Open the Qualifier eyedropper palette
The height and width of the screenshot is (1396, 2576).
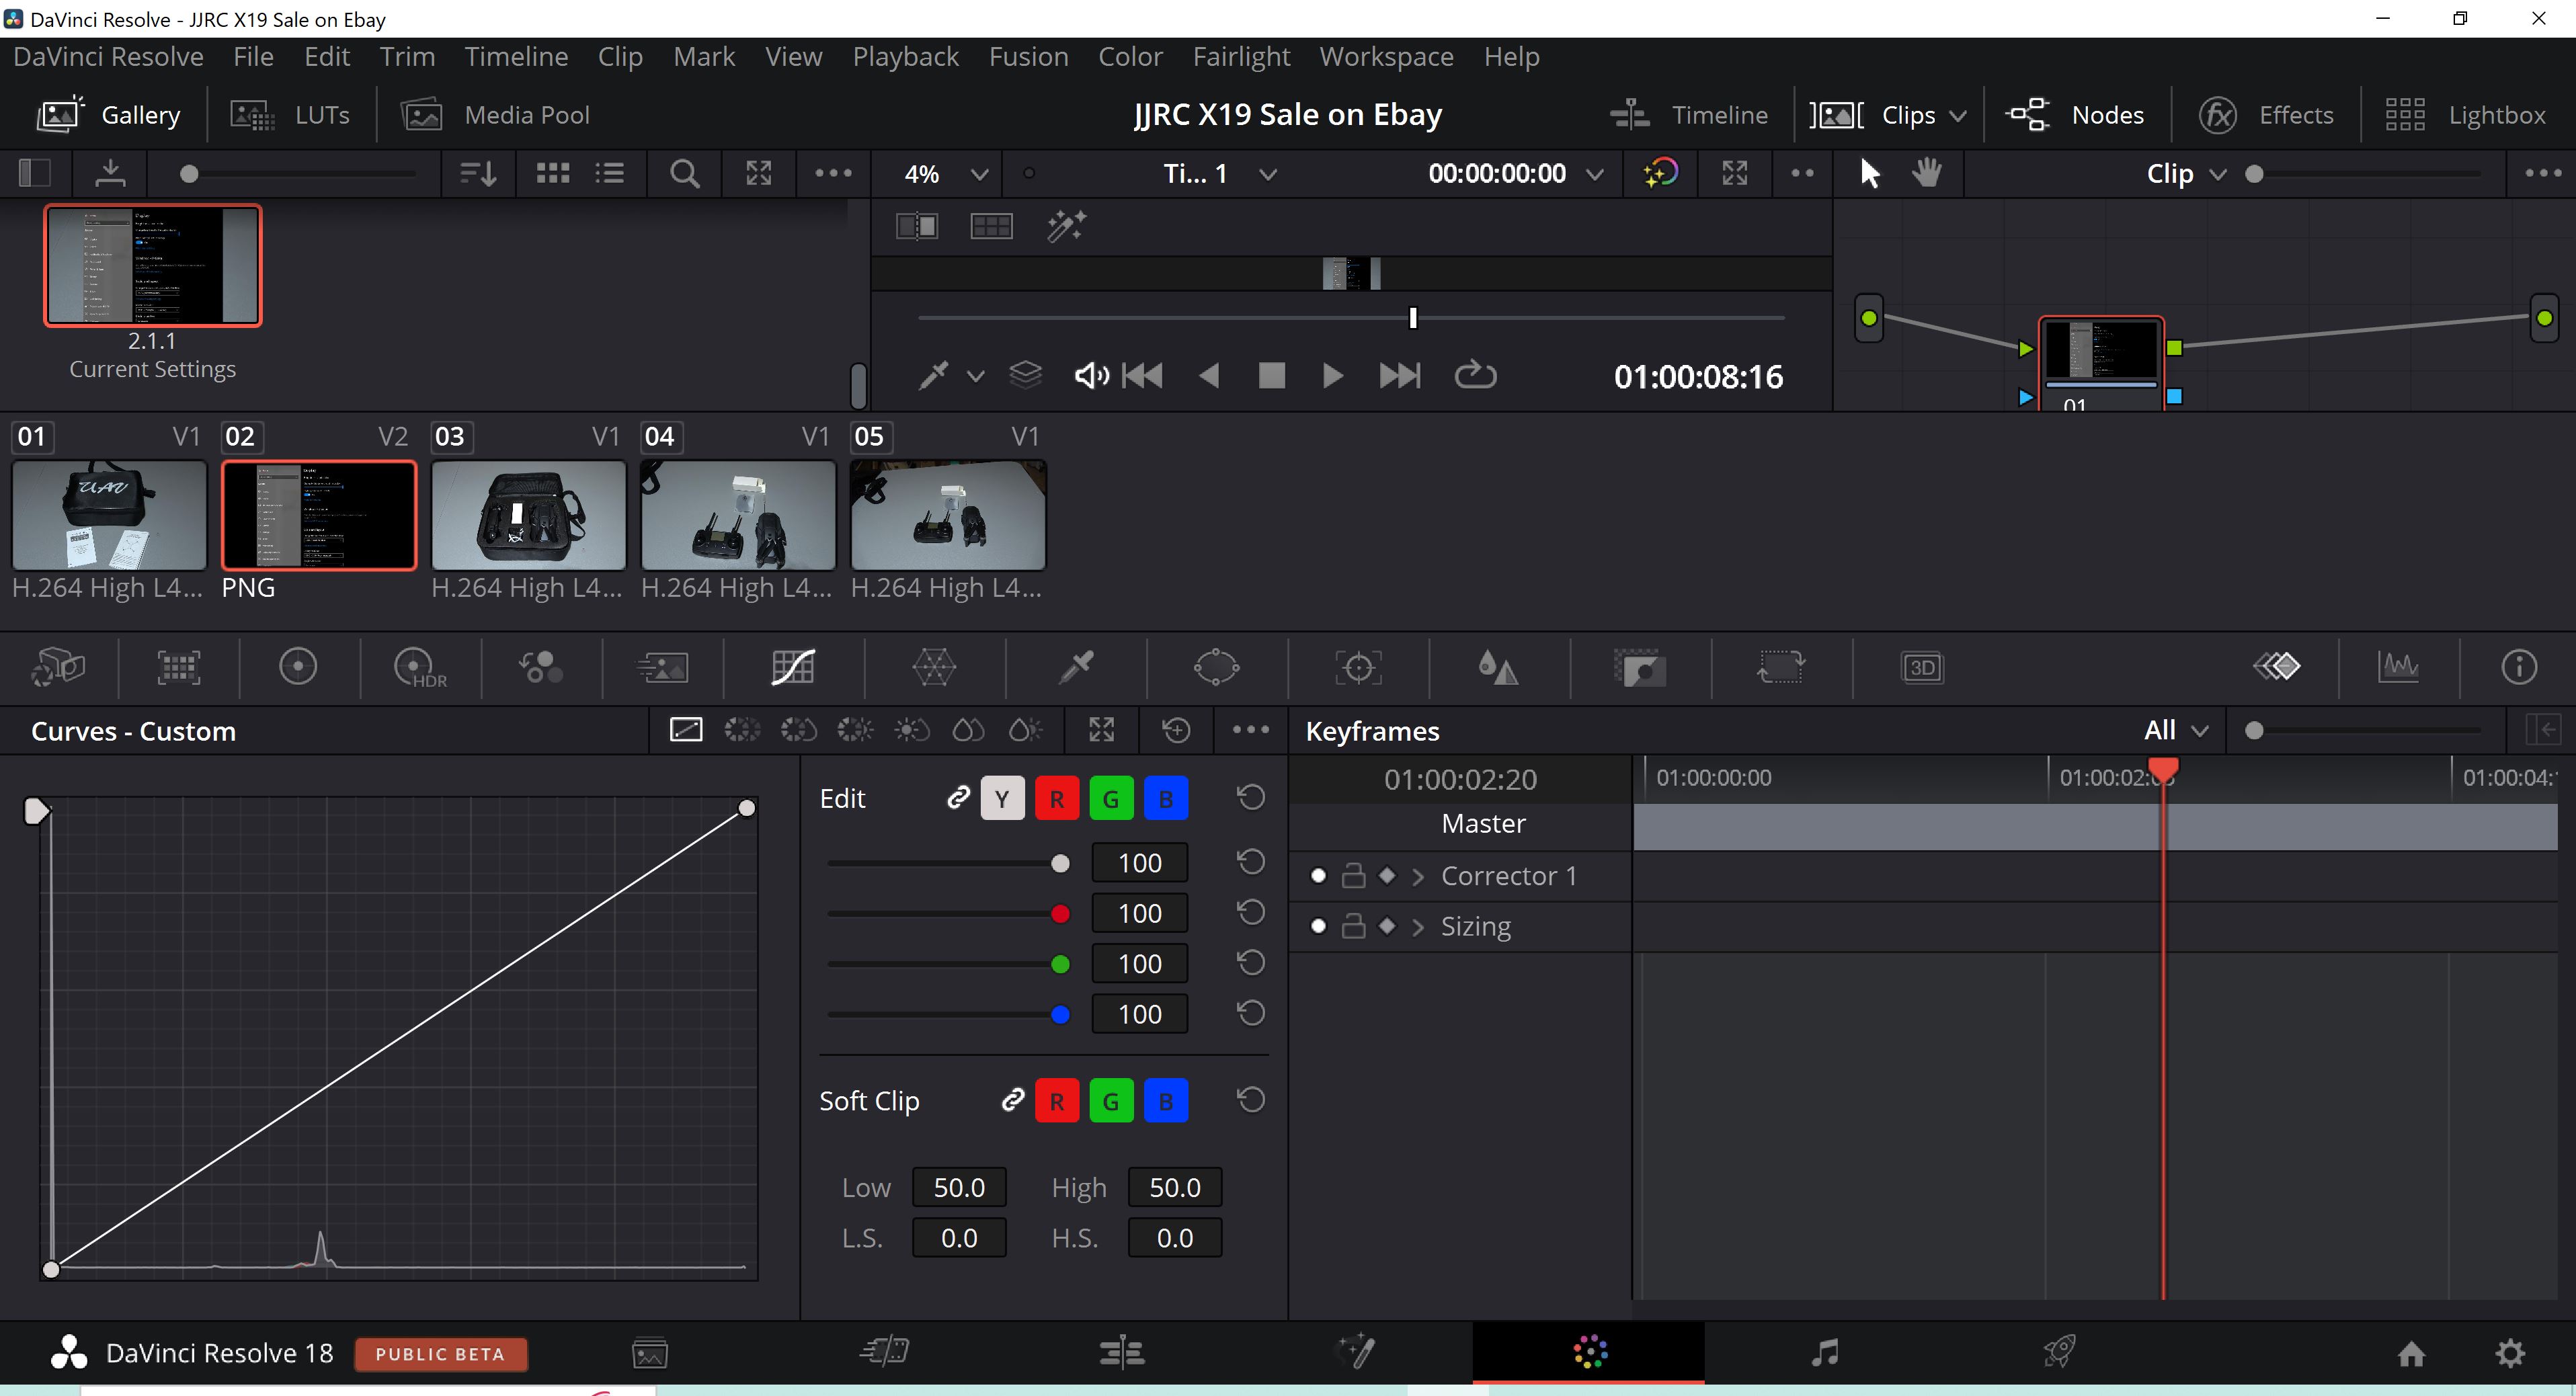click(1076, 667)
